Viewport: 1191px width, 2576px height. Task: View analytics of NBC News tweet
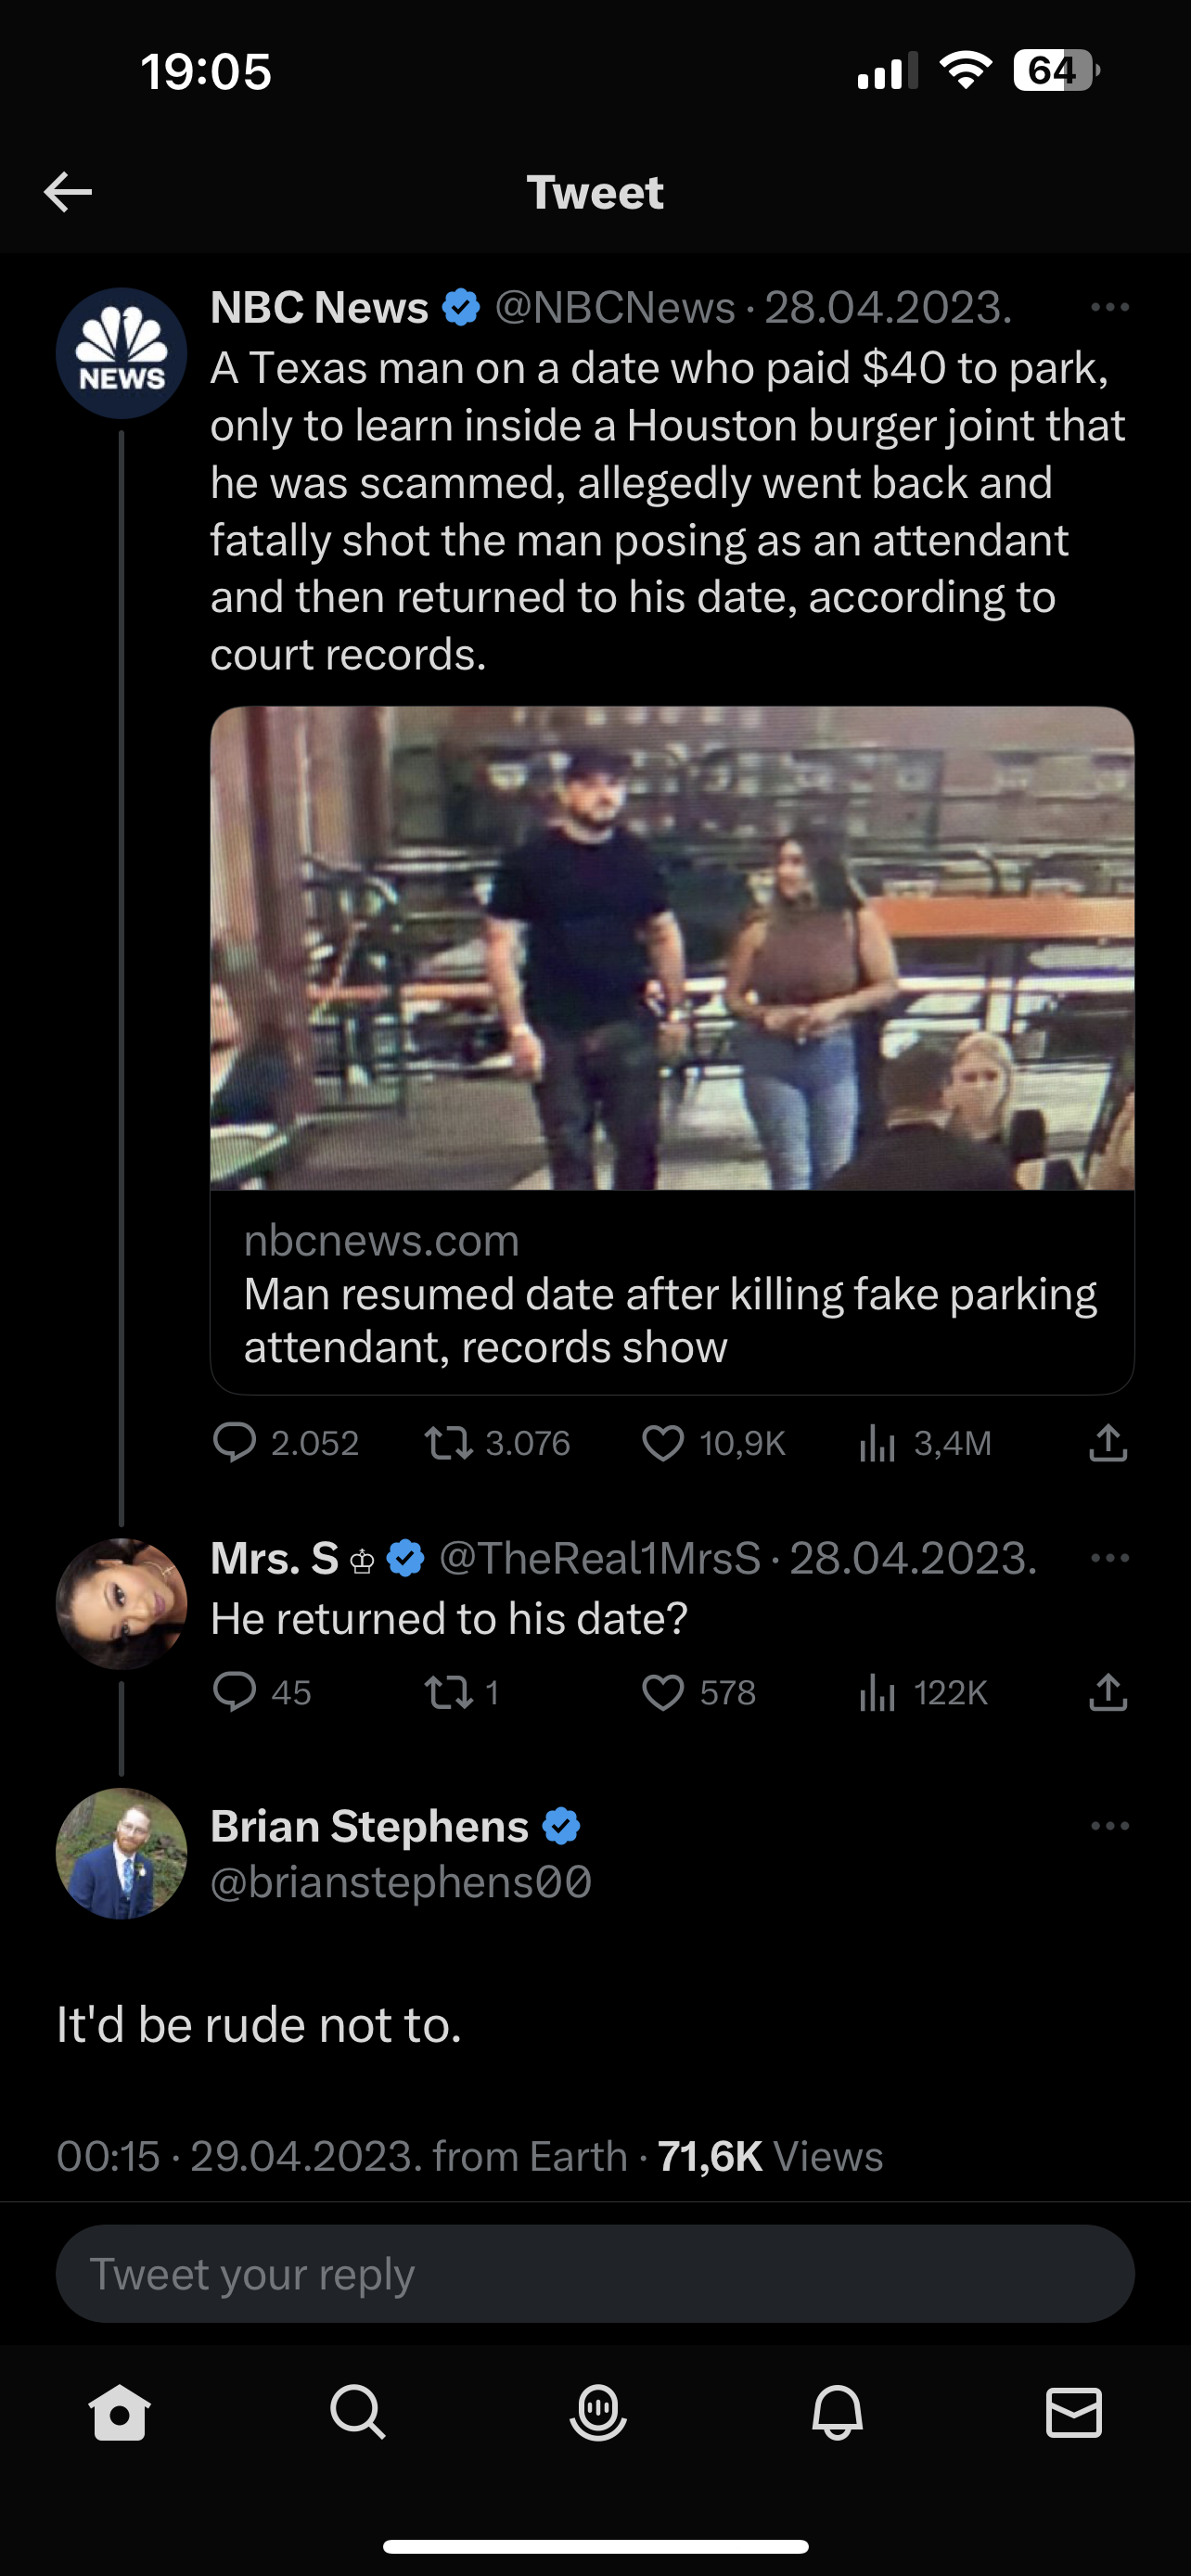click(x=877, y=1443)
